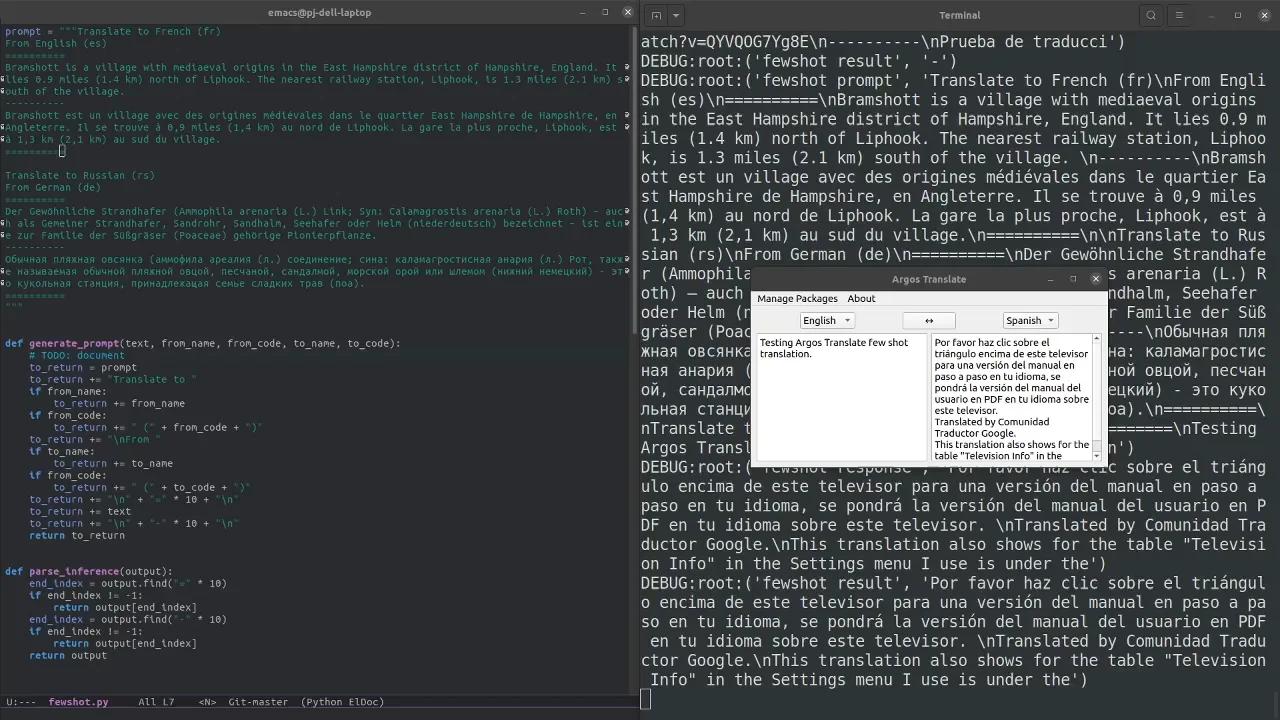Open the About menu in Argos Translate

[x=861, y=298]
